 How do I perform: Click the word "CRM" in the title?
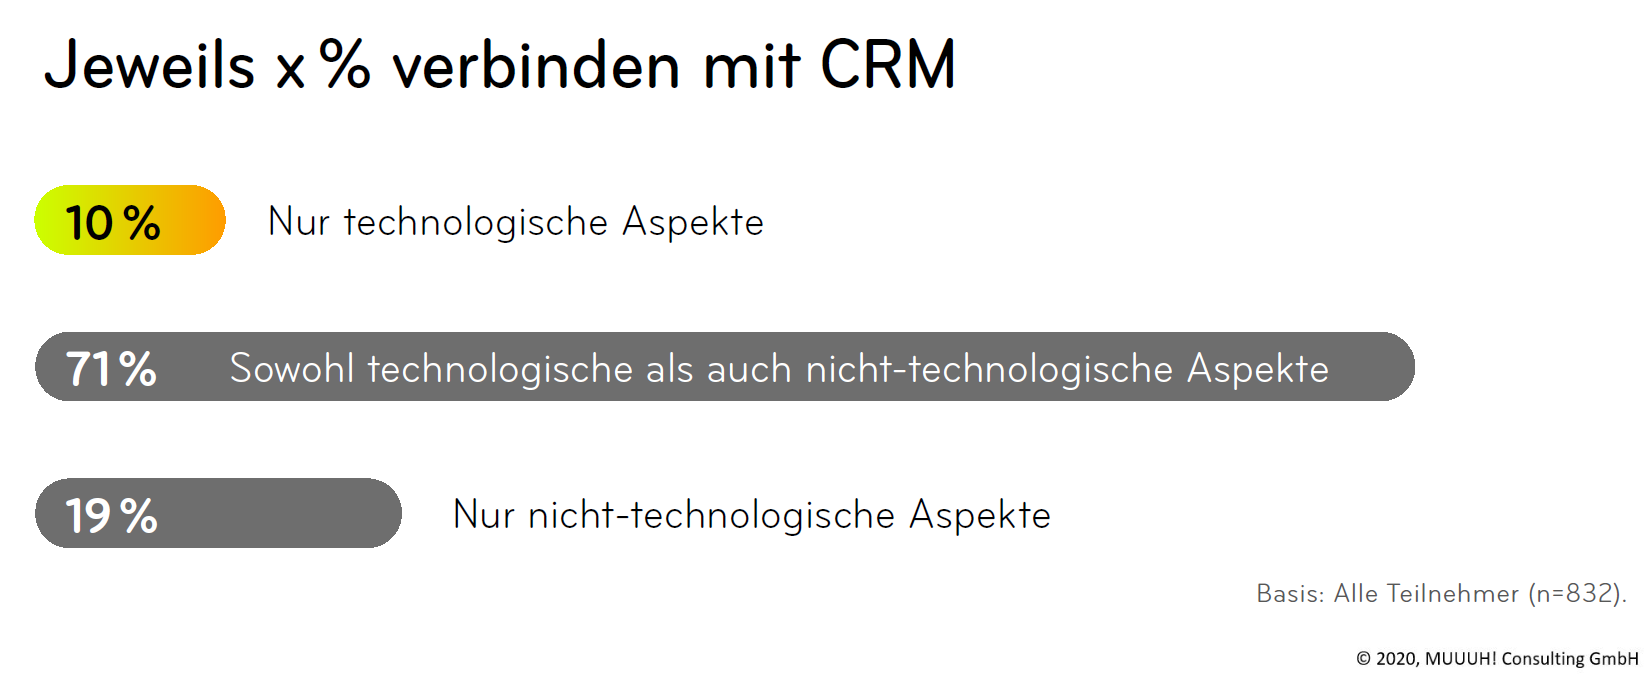[x=887, y=65]
